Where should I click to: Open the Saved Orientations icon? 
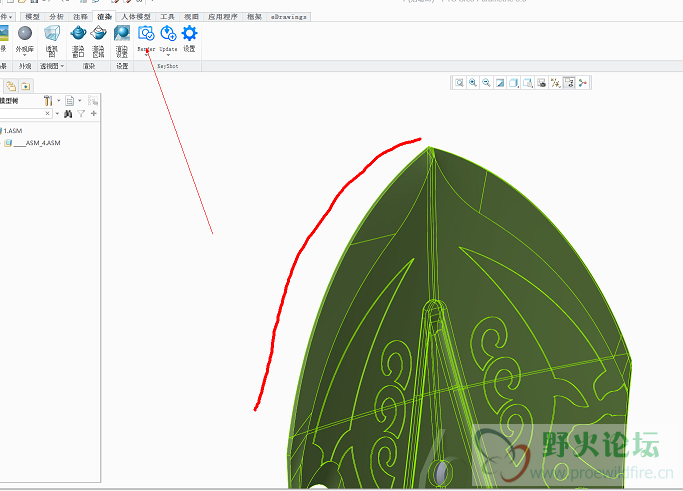tap(528, 83)
